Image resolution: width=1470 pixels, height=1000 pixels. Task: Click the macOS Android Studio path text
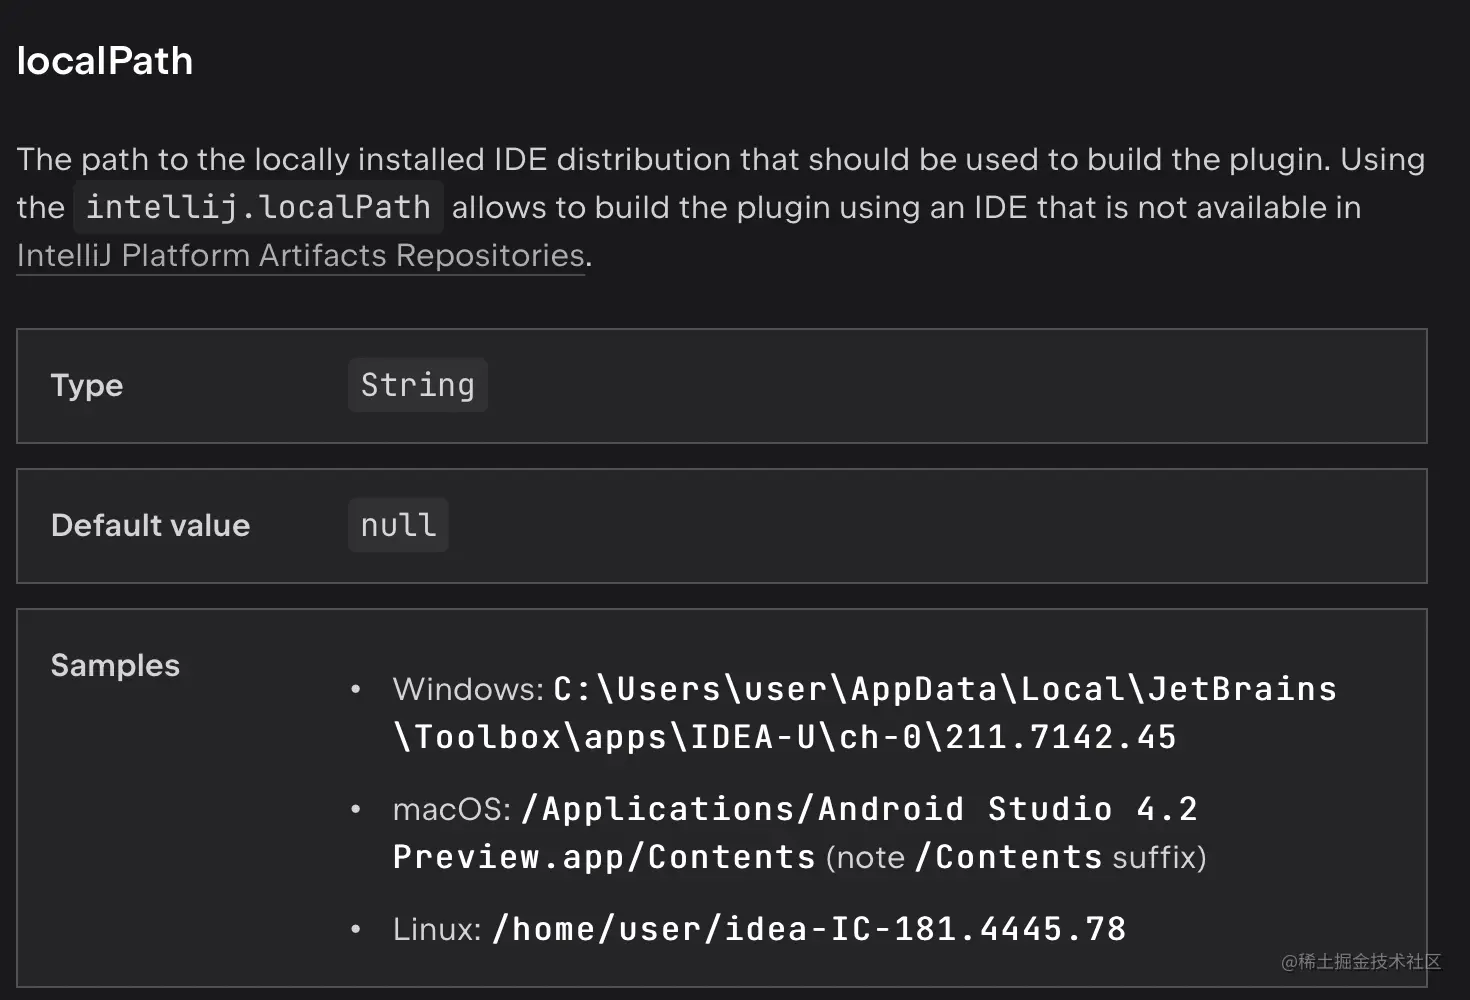pos(859,809)
